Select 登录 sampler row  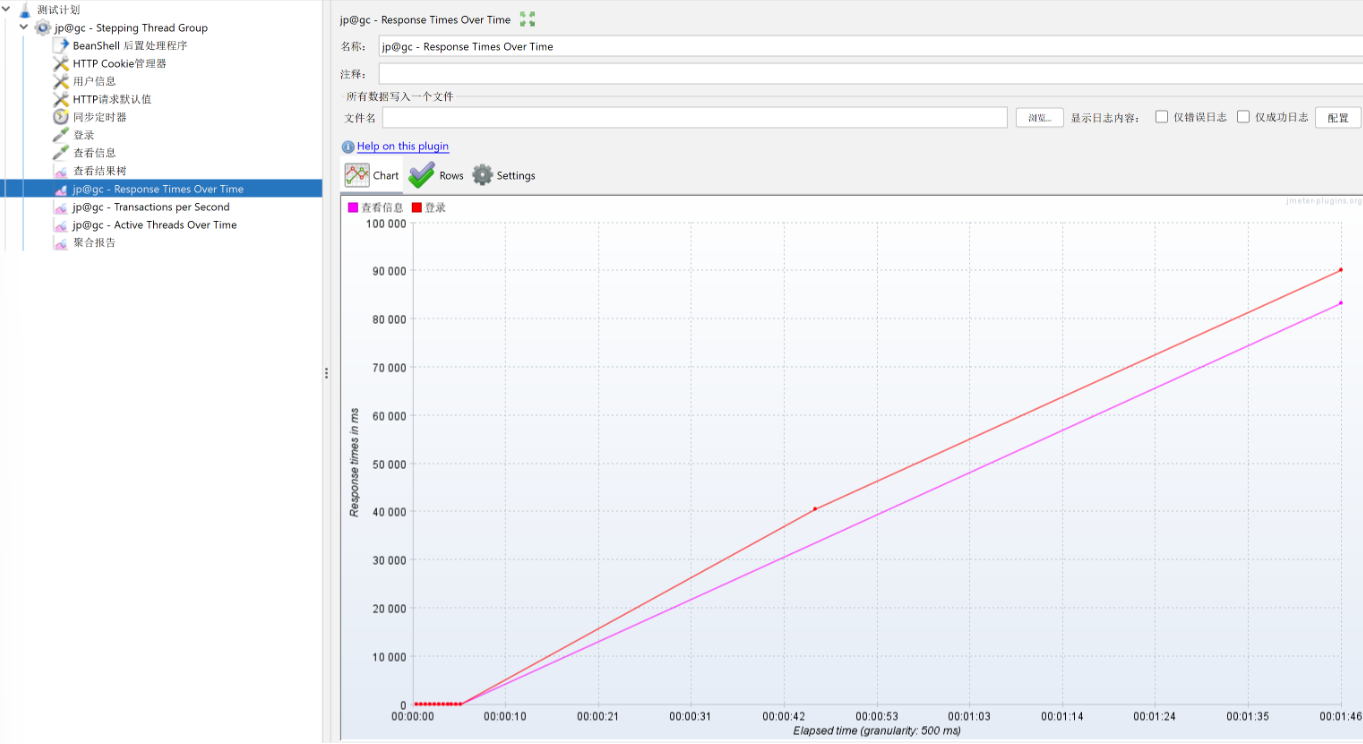(x=83, y=135)
